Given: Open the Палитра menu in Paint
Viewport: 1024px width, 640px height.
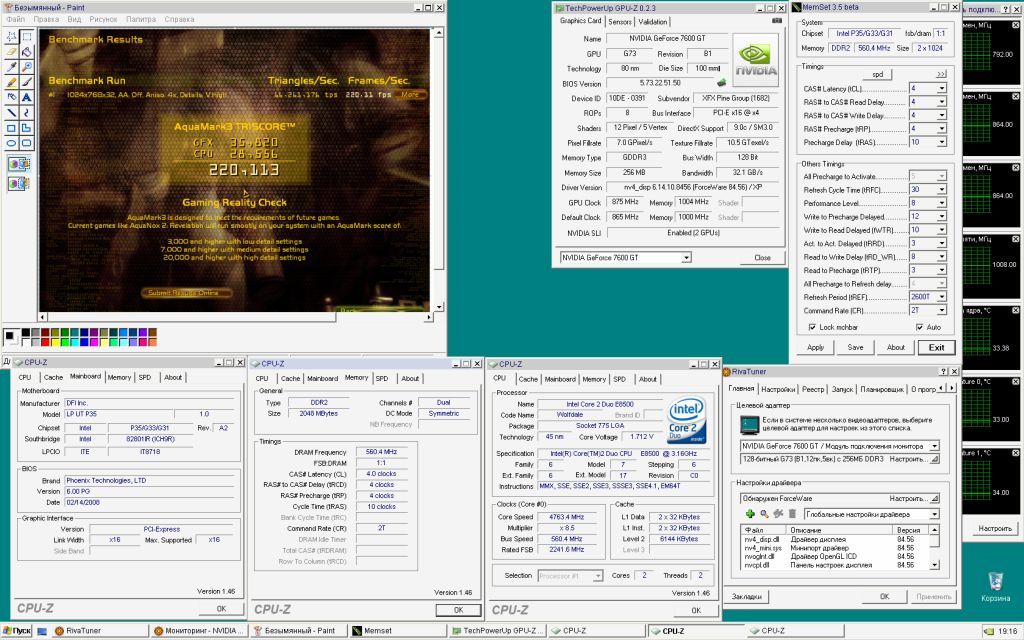Looking at the screenshot, I should (141, 19).
